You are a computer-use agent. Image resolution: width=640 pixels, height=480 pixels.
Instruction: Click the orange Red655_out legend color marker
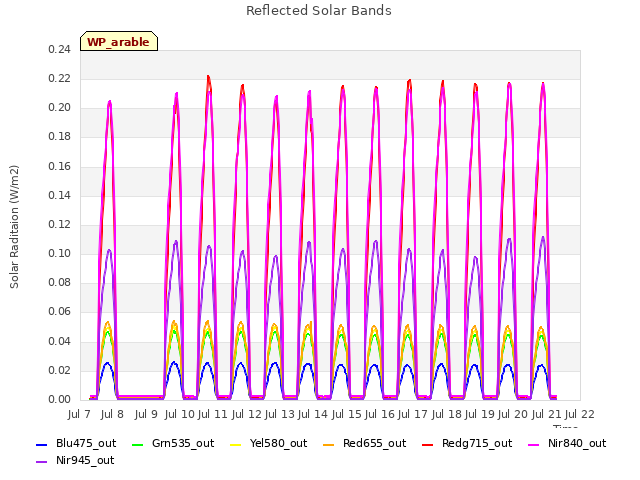tap(329, 444)
